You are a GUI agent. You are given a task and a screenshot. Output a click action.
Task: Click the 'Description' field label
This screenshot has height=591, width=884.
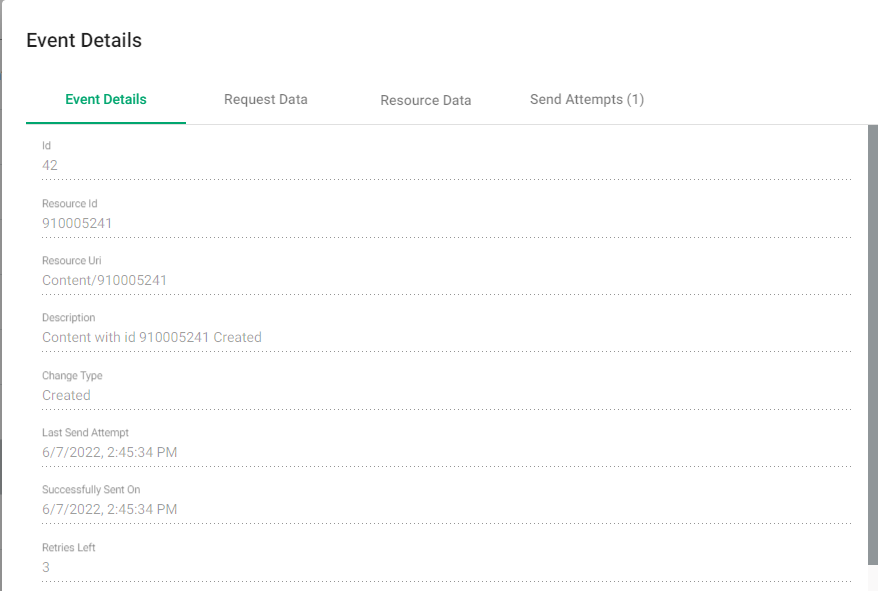point(69,318)
